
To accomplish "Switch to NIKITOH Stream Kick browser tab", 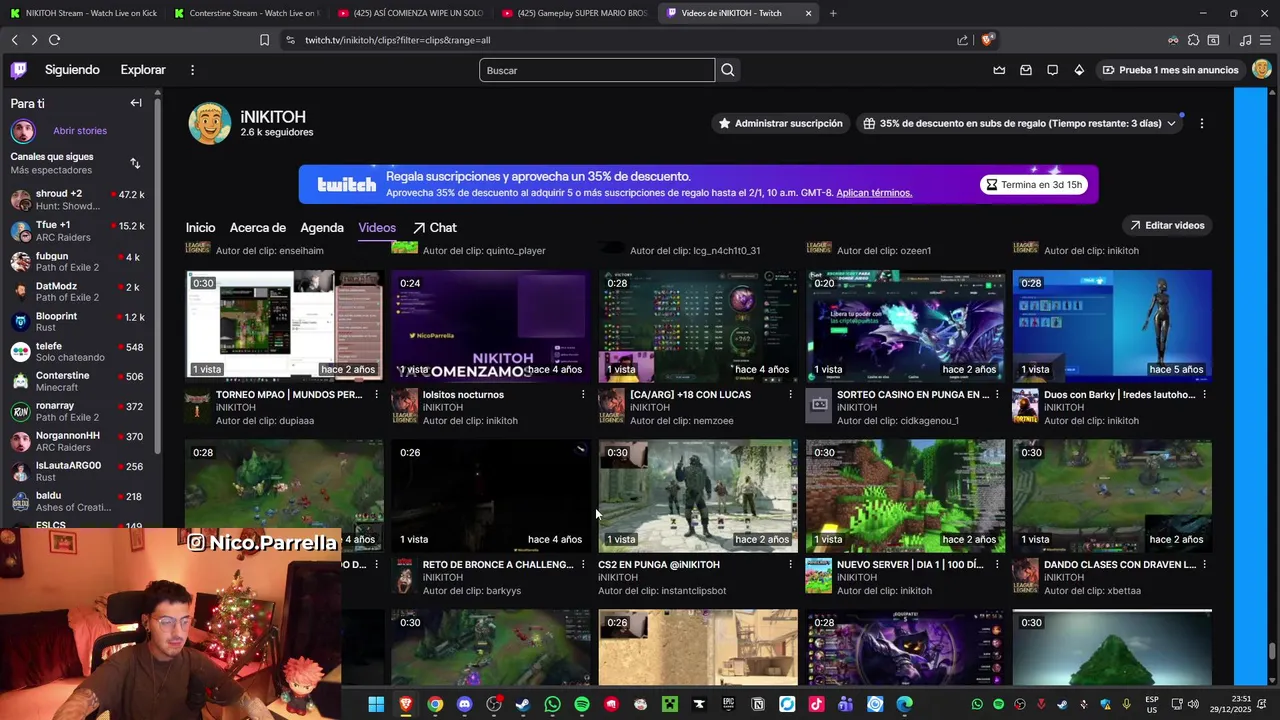I will [82, 13].
